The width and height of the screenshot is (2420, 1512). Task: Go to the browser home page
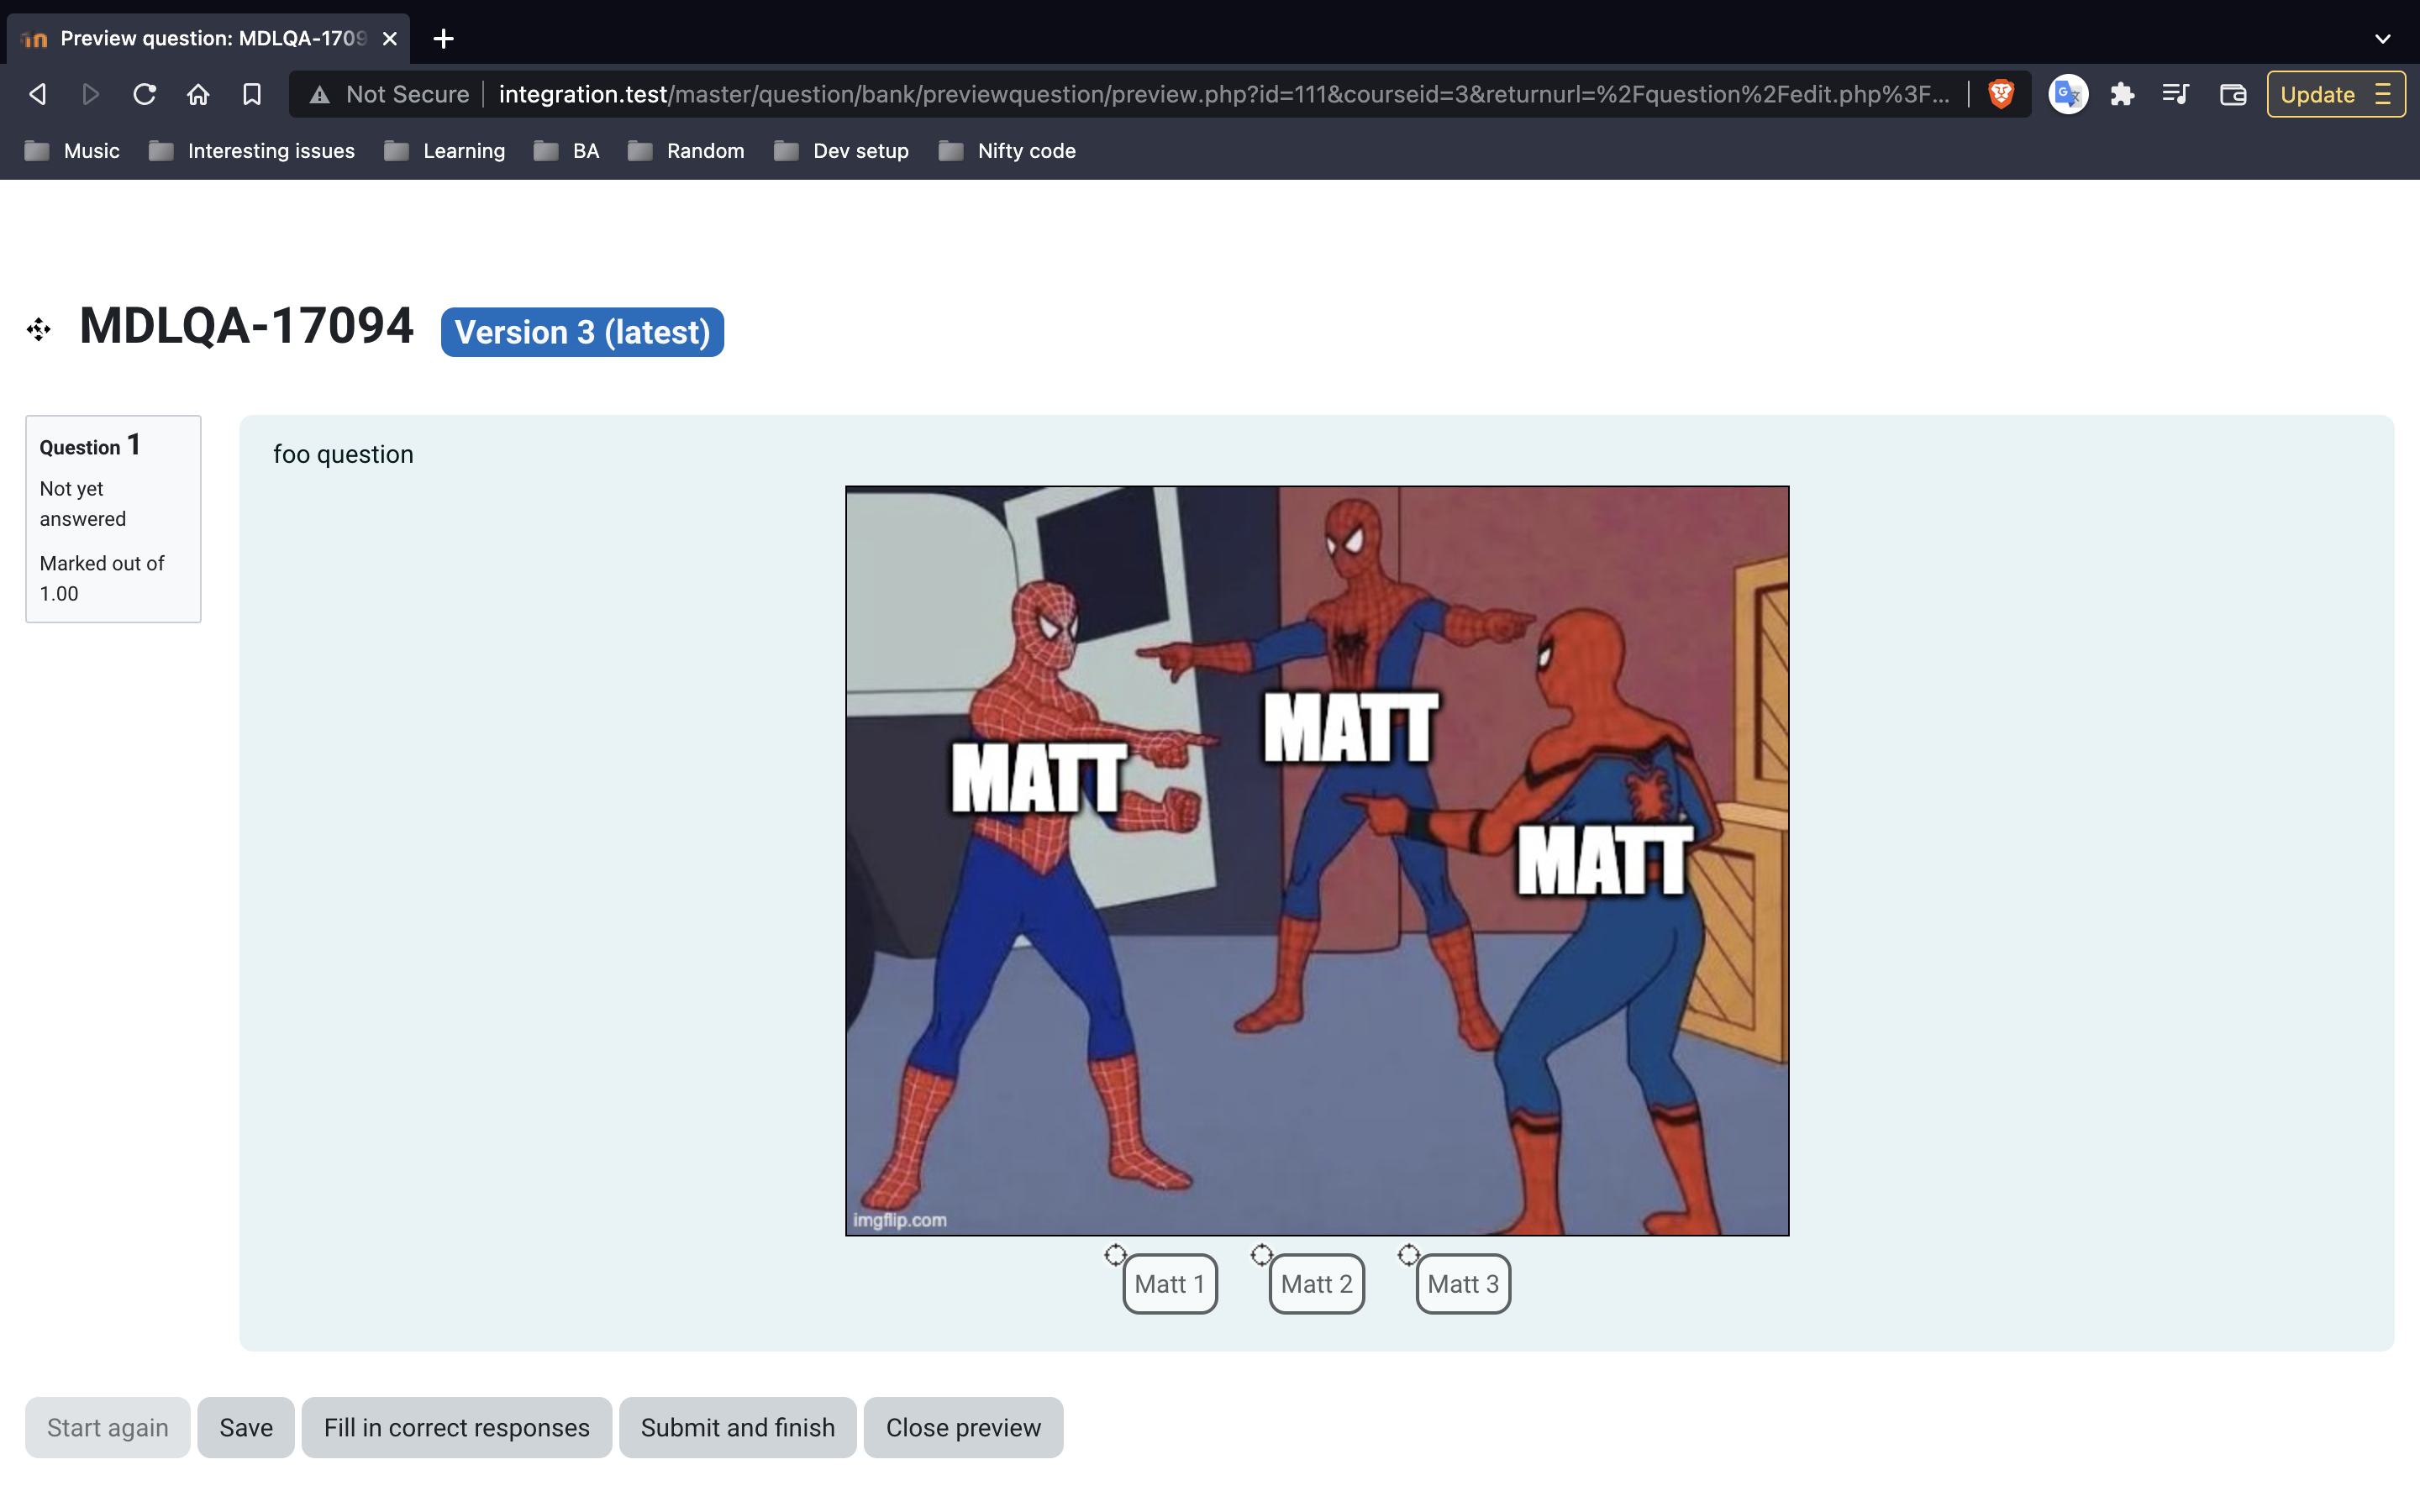coord(198,94)
